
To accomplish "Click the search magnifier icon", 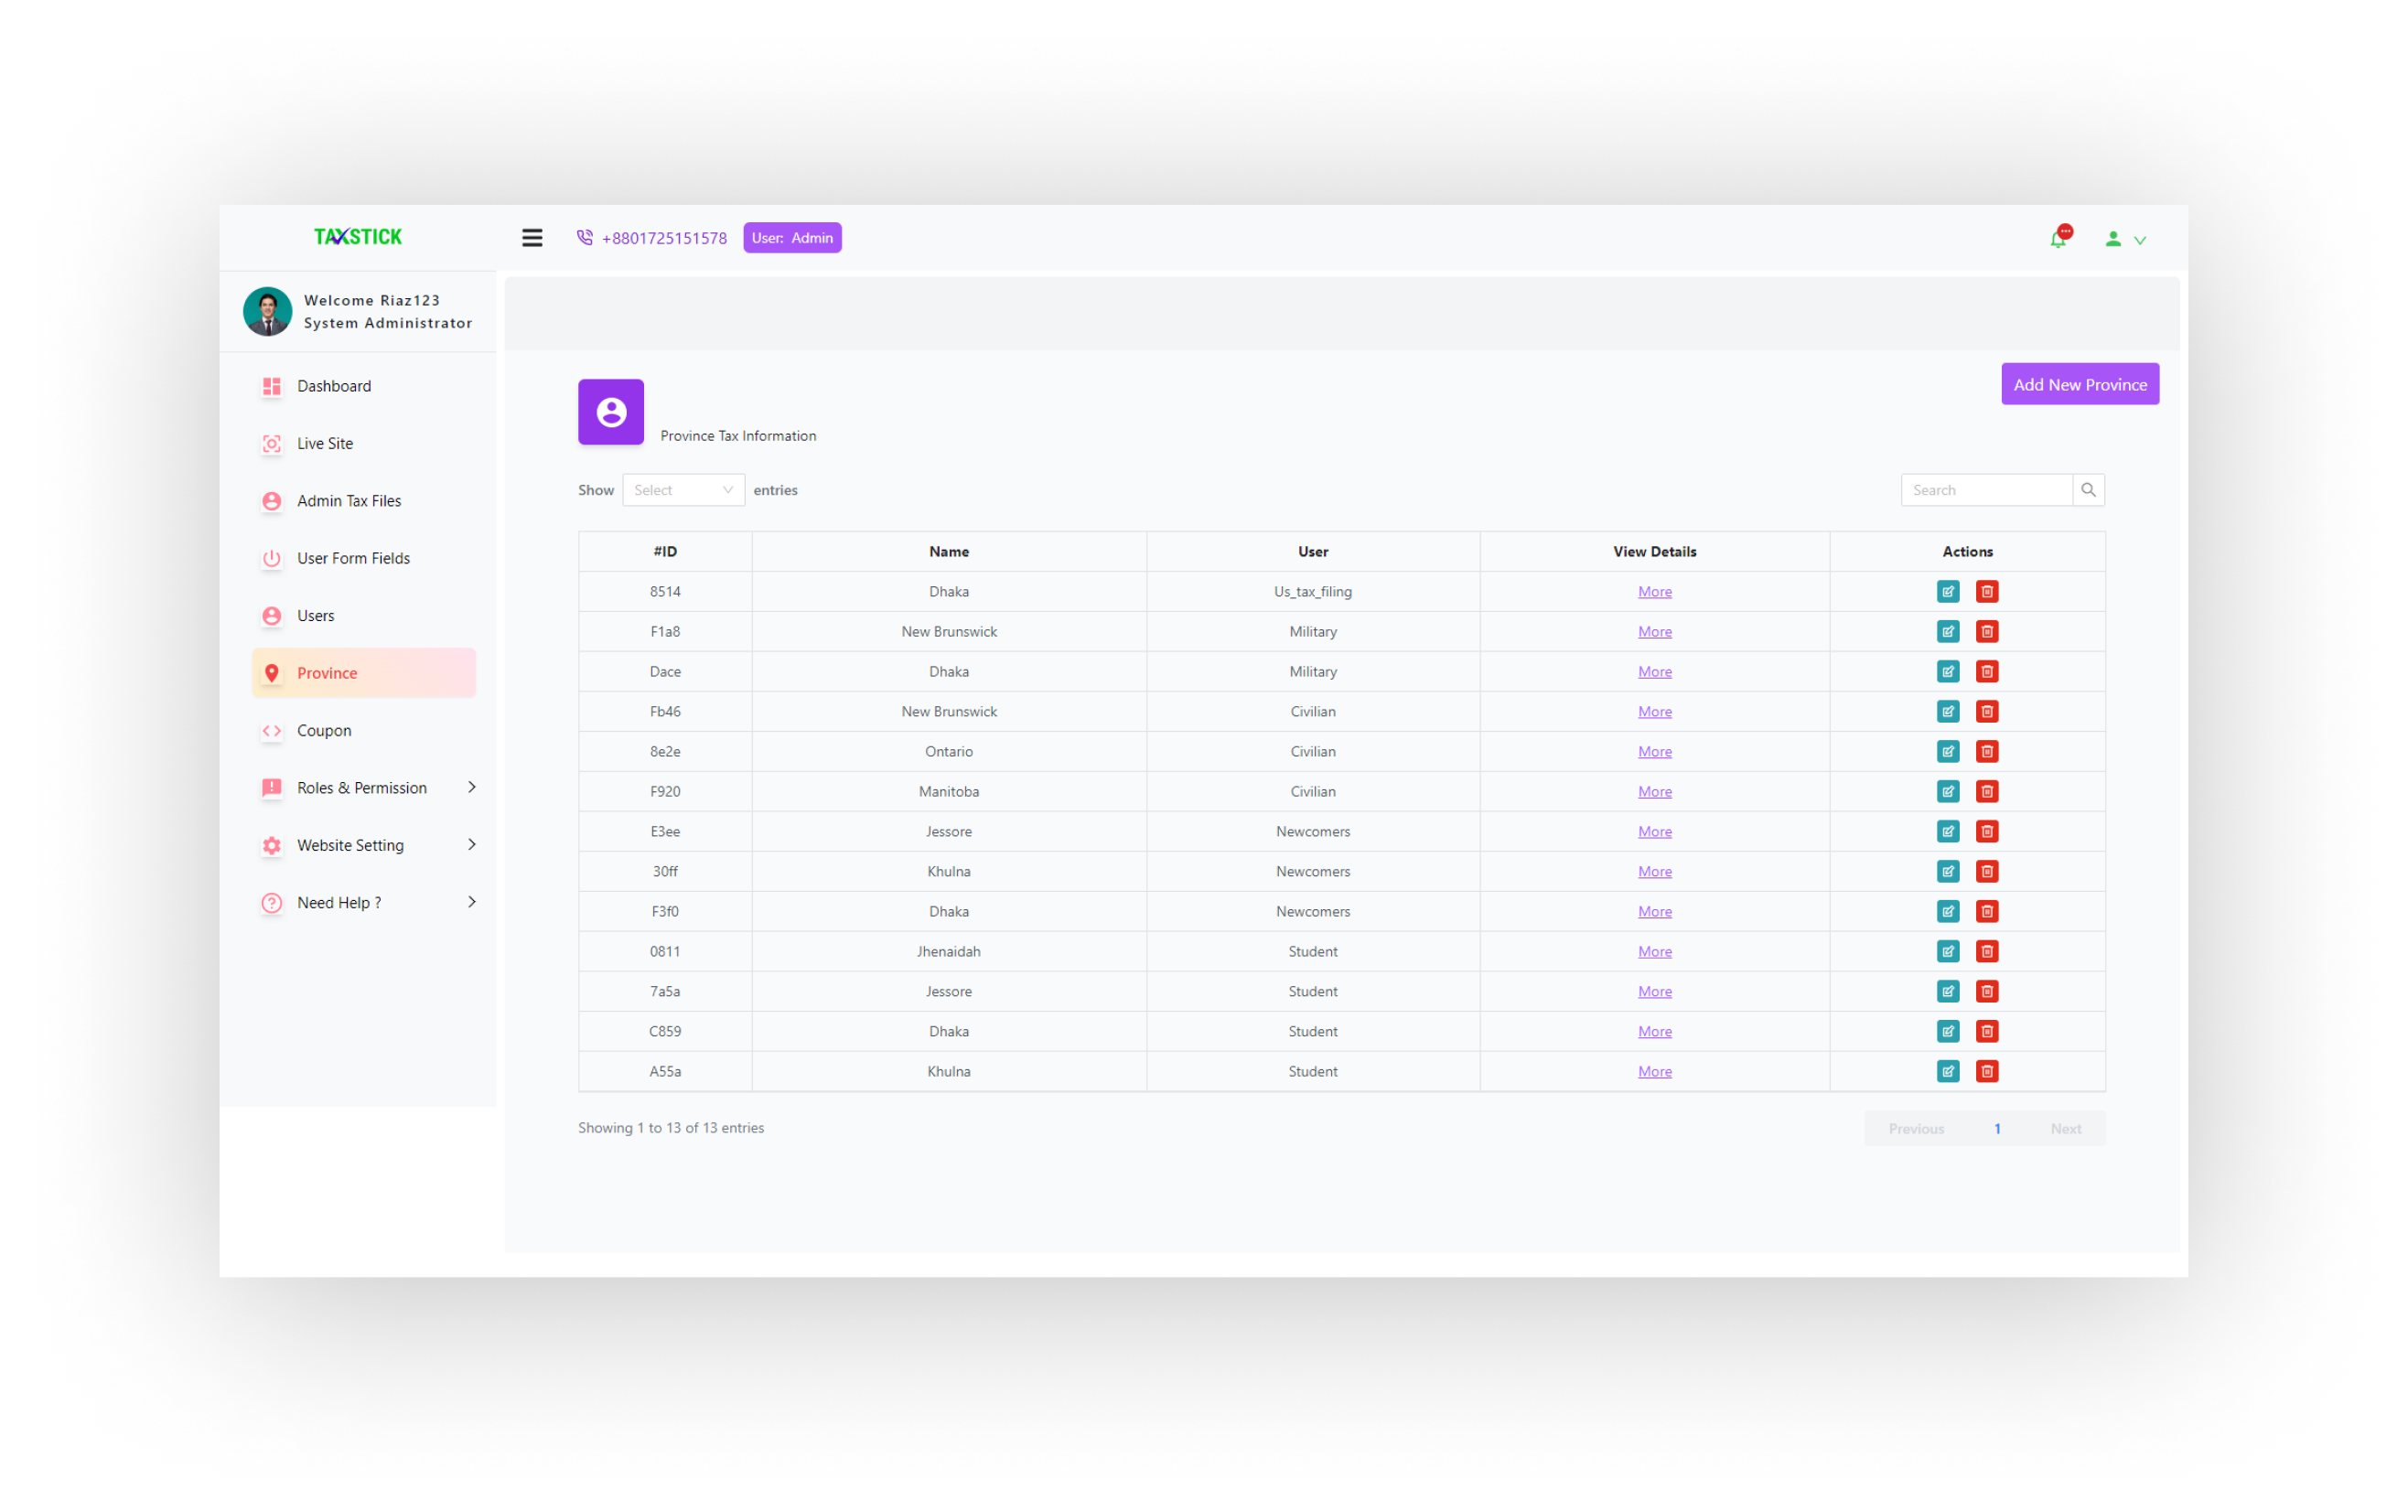I will tap(2088, 490).
